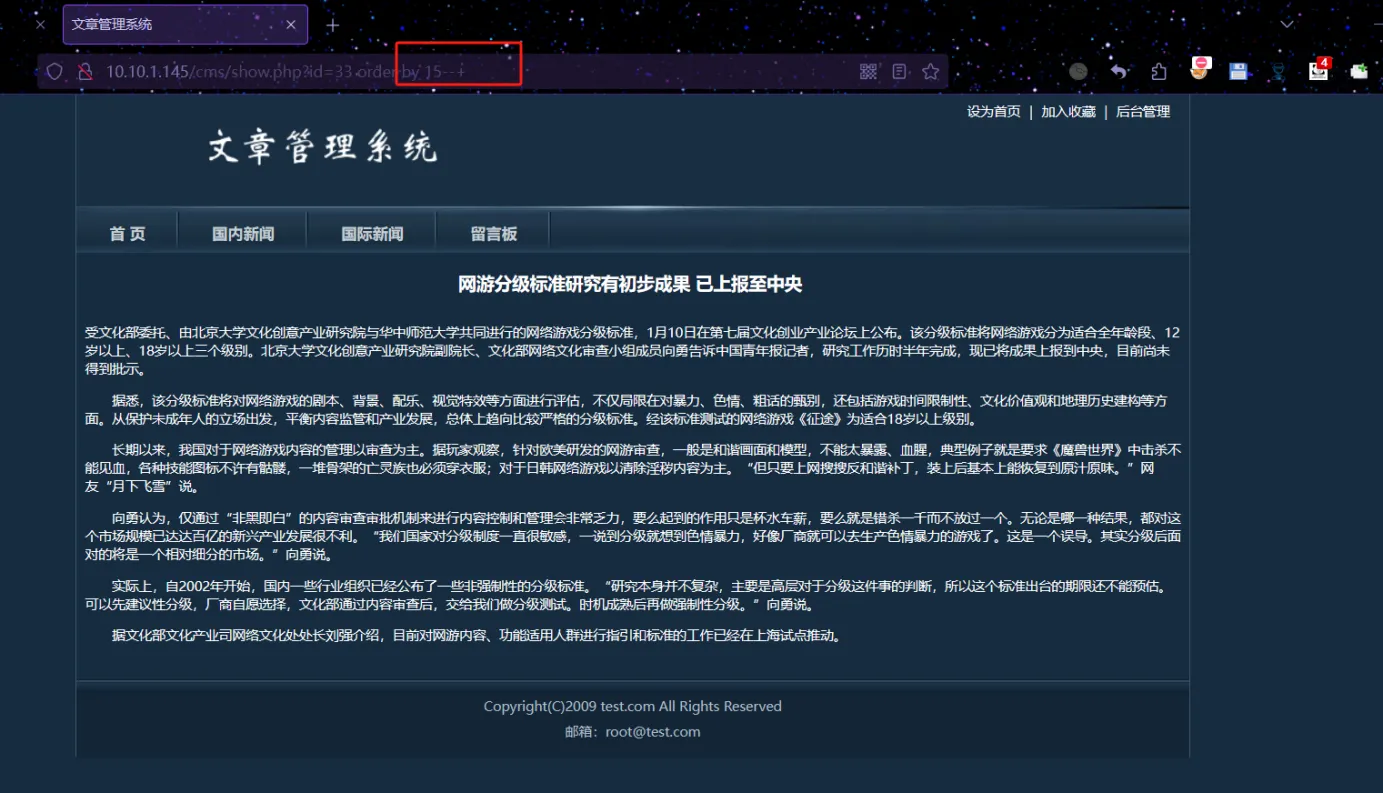Click the 加入收藏 link
Image resolution: width=1383 pixels, height=793 pixels.
(1068, 112)
